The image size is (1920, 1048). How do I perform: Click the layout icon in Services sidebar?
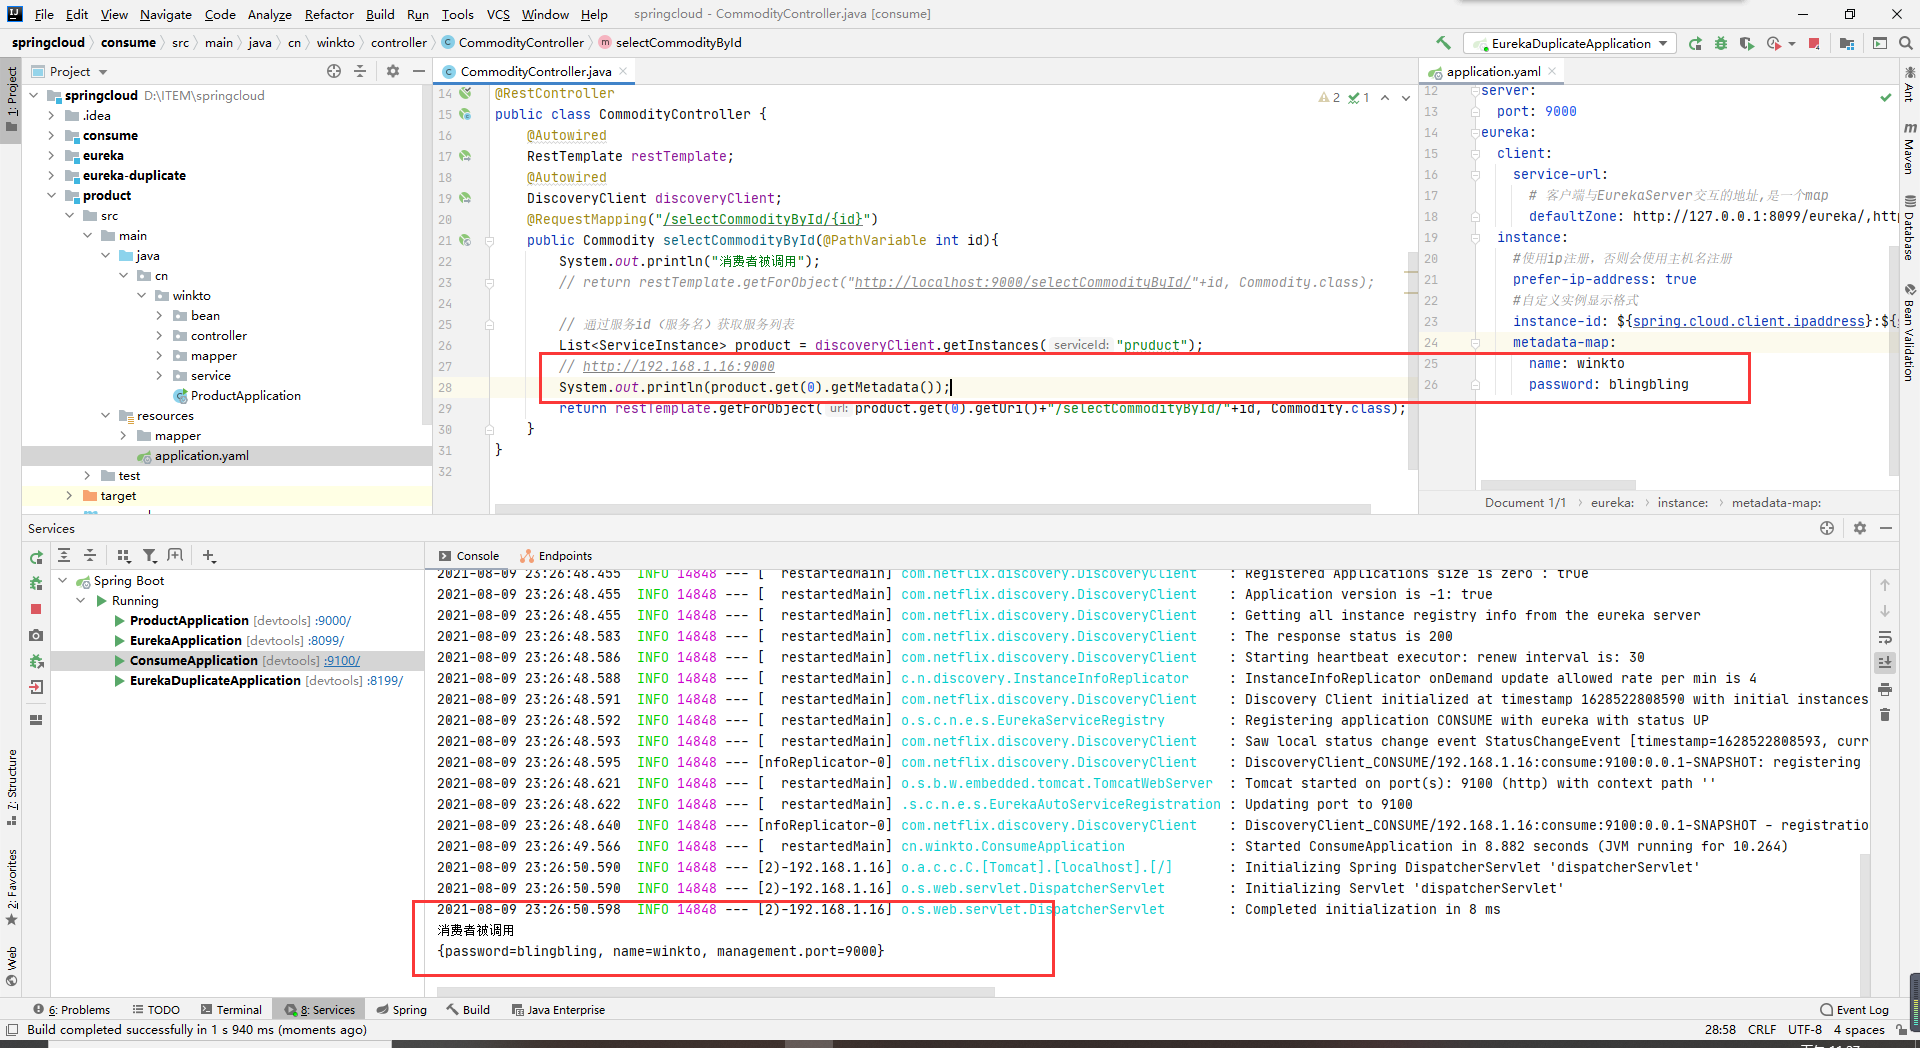[36, 719]
